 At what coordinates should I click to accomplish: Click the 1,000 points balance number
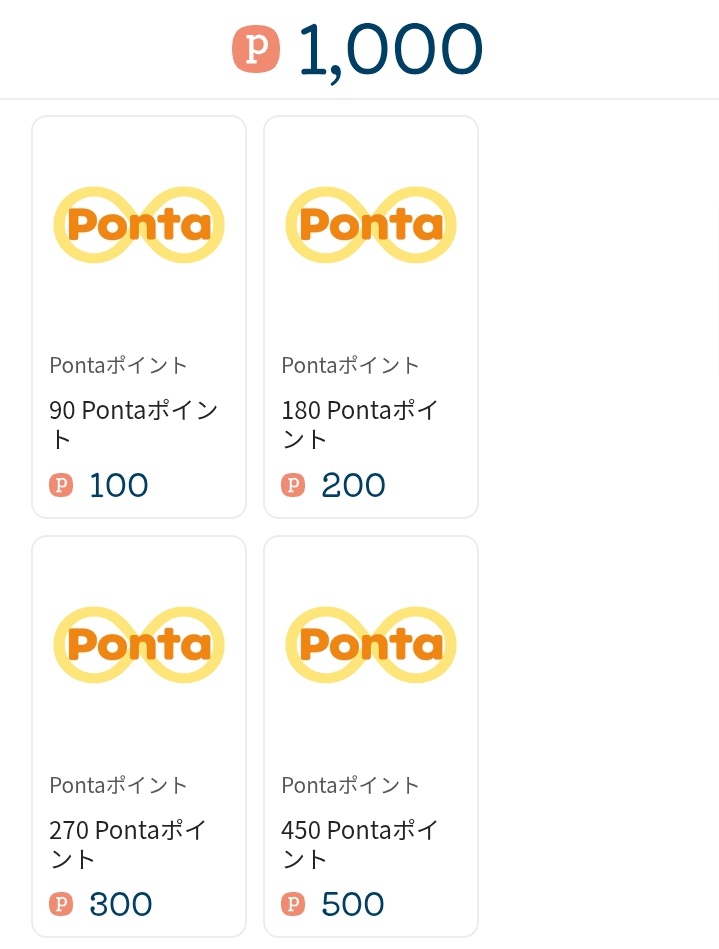coord(390,49)
